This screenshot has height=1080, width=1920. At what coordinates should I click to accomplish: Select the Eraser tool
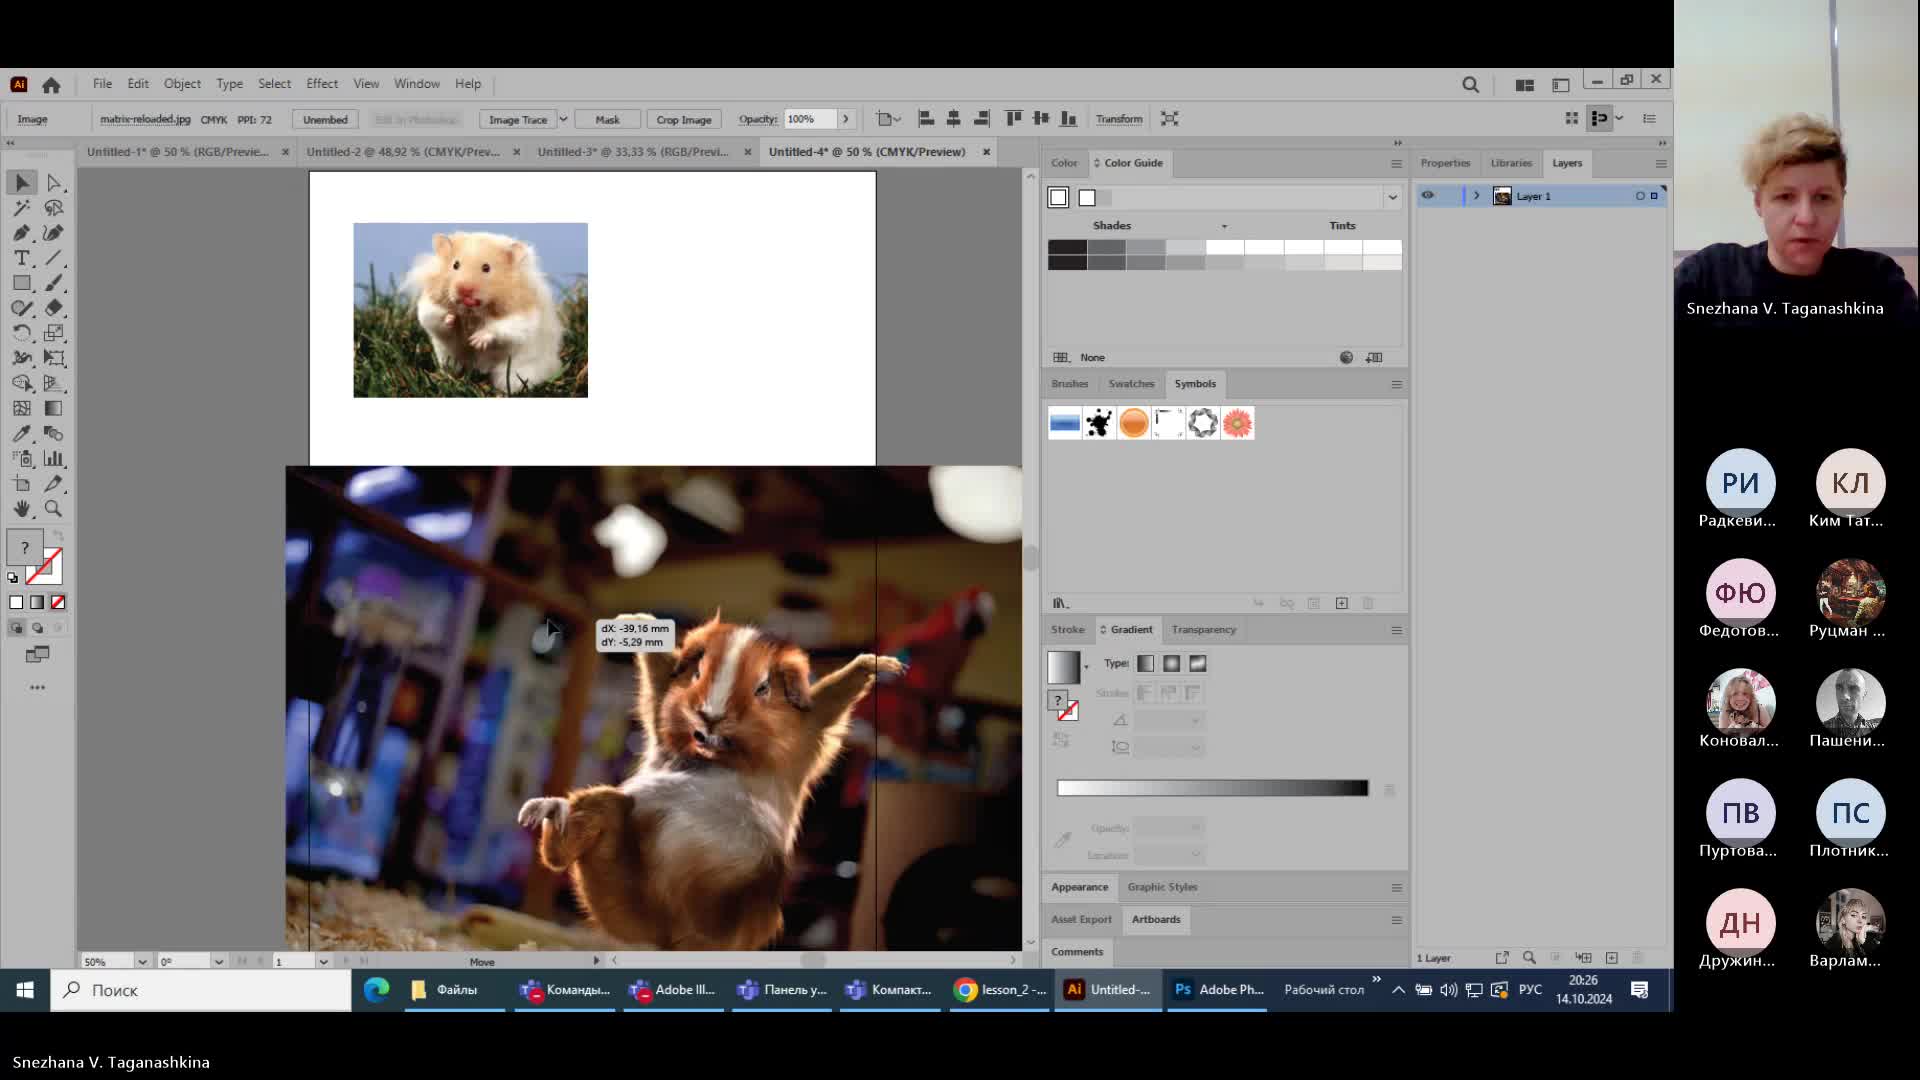pyautogui.click(x=54, y=308)
